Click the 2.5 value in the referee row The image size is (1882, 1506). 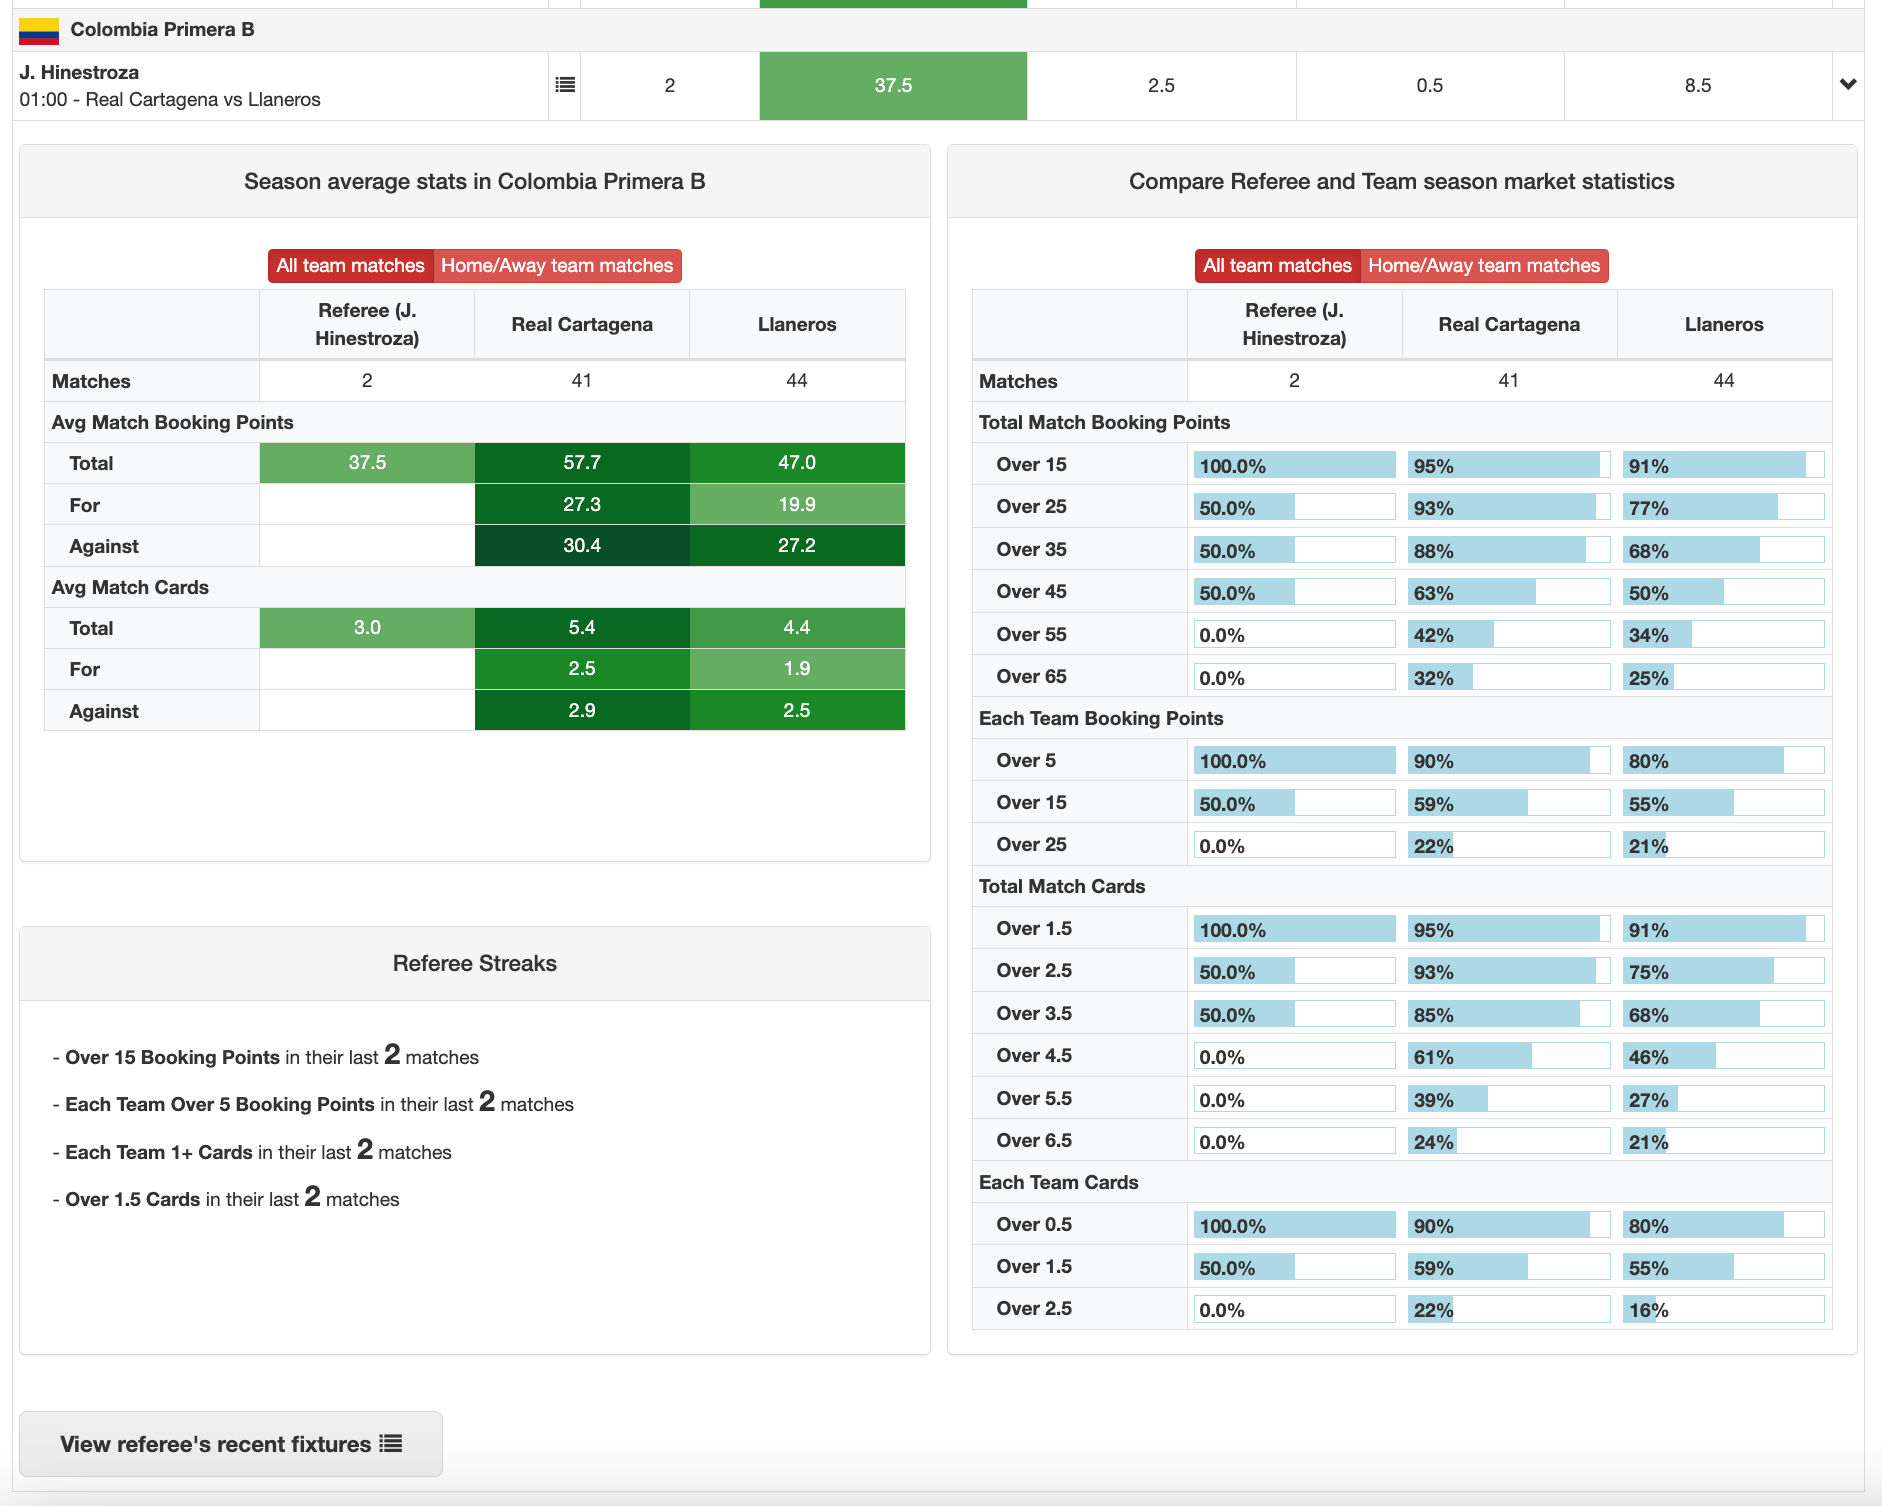[1161, 86]
